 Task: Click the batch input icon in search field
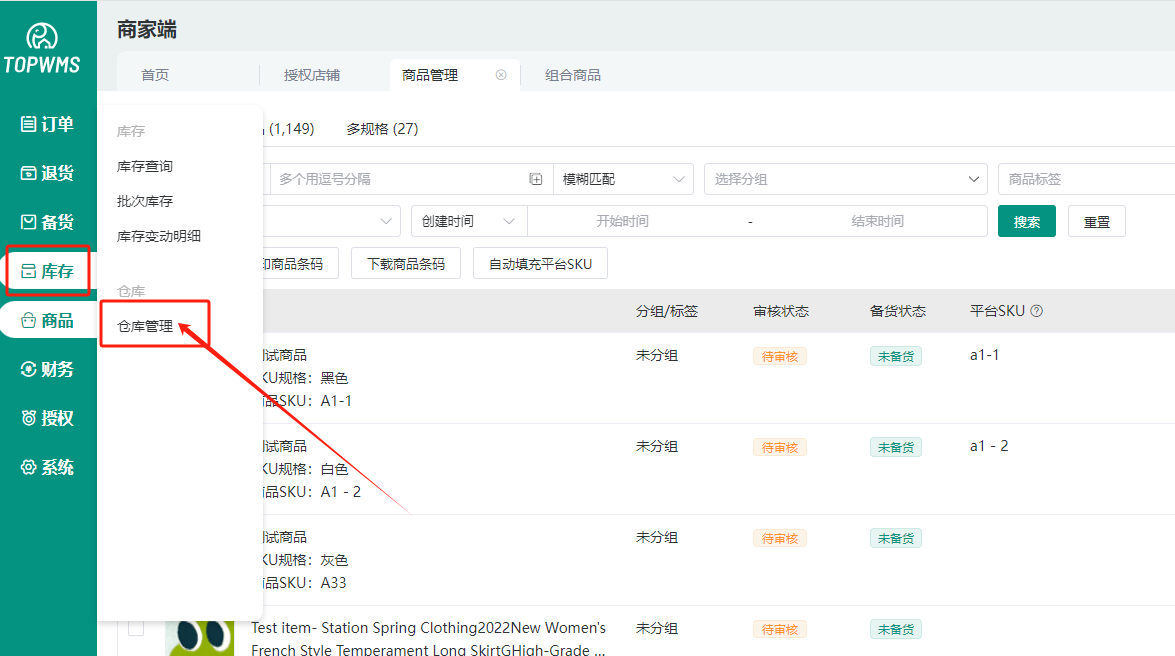[536, 179]
